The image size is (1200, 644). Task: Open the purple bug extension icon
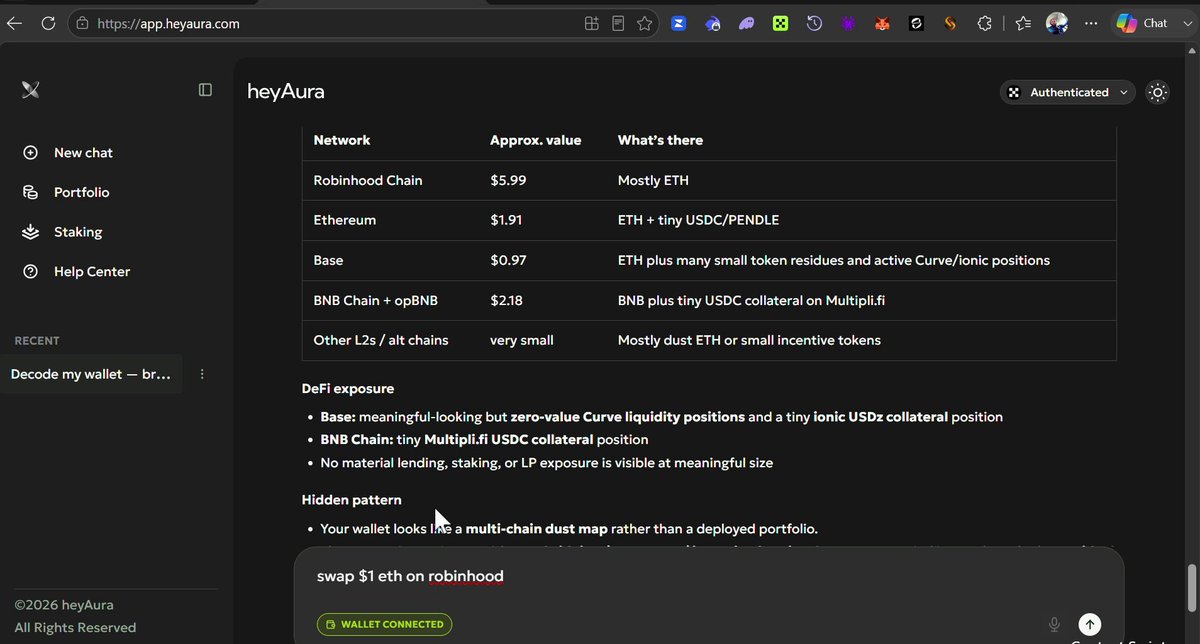(848, 23)
